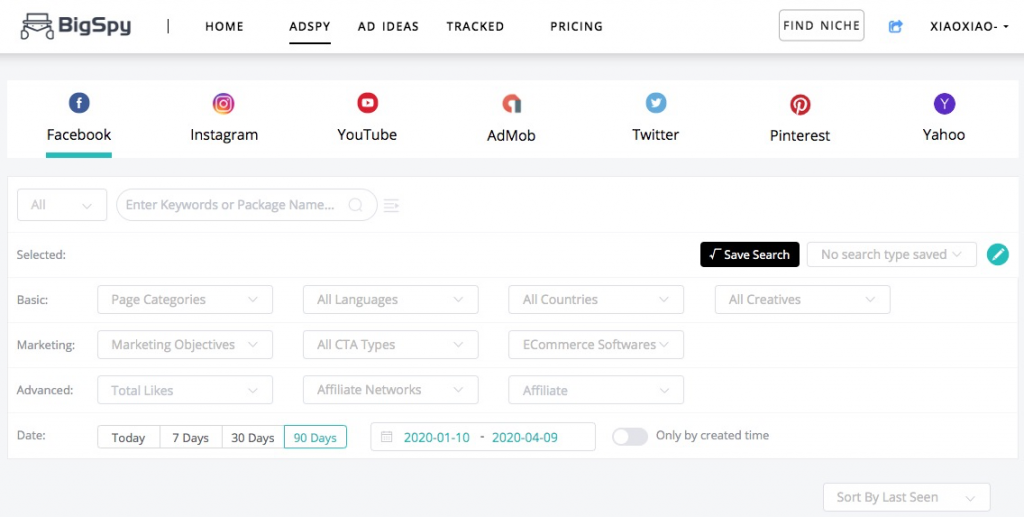Click the FIND NICHE button
The height and width of the screenshot is (517, 1024).
point(822,25)
